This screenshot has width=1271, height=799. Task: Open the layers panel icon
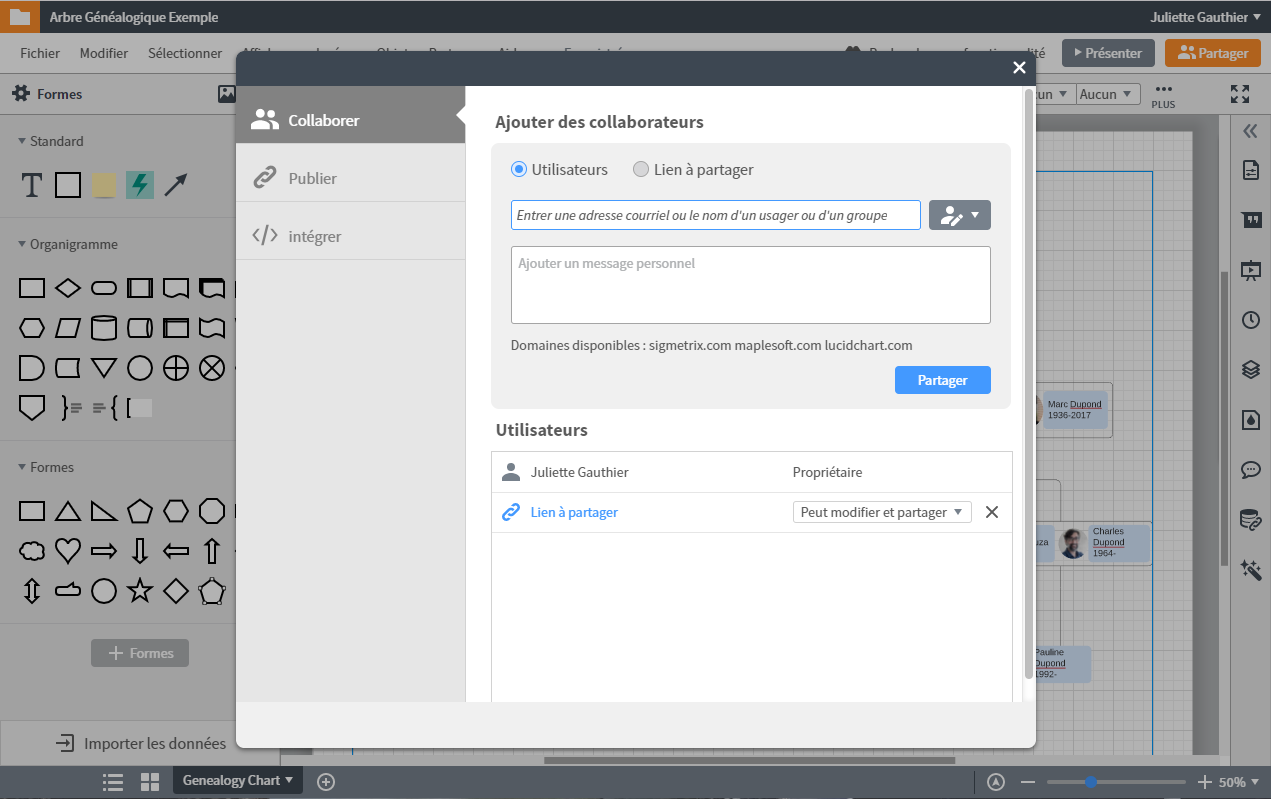click(1250, 369)
